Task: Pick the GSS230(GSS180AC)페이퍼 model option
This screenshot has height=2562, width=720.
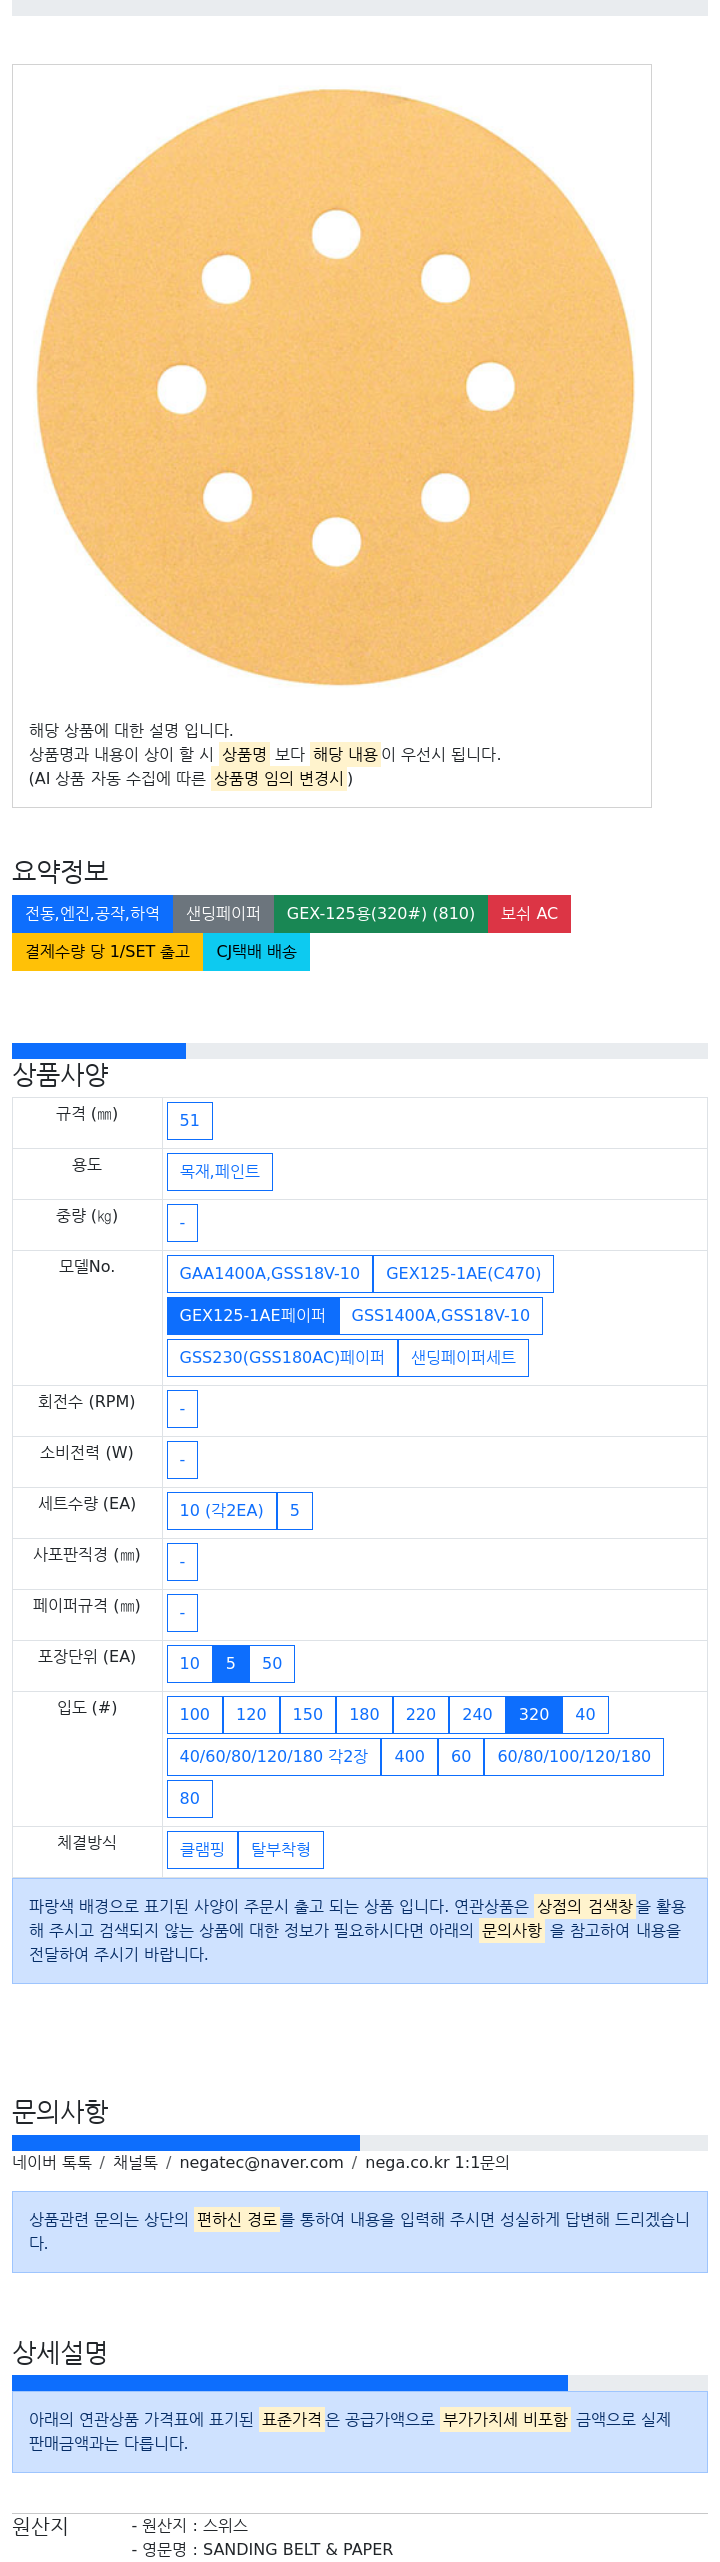Action: click(282, 1358)
